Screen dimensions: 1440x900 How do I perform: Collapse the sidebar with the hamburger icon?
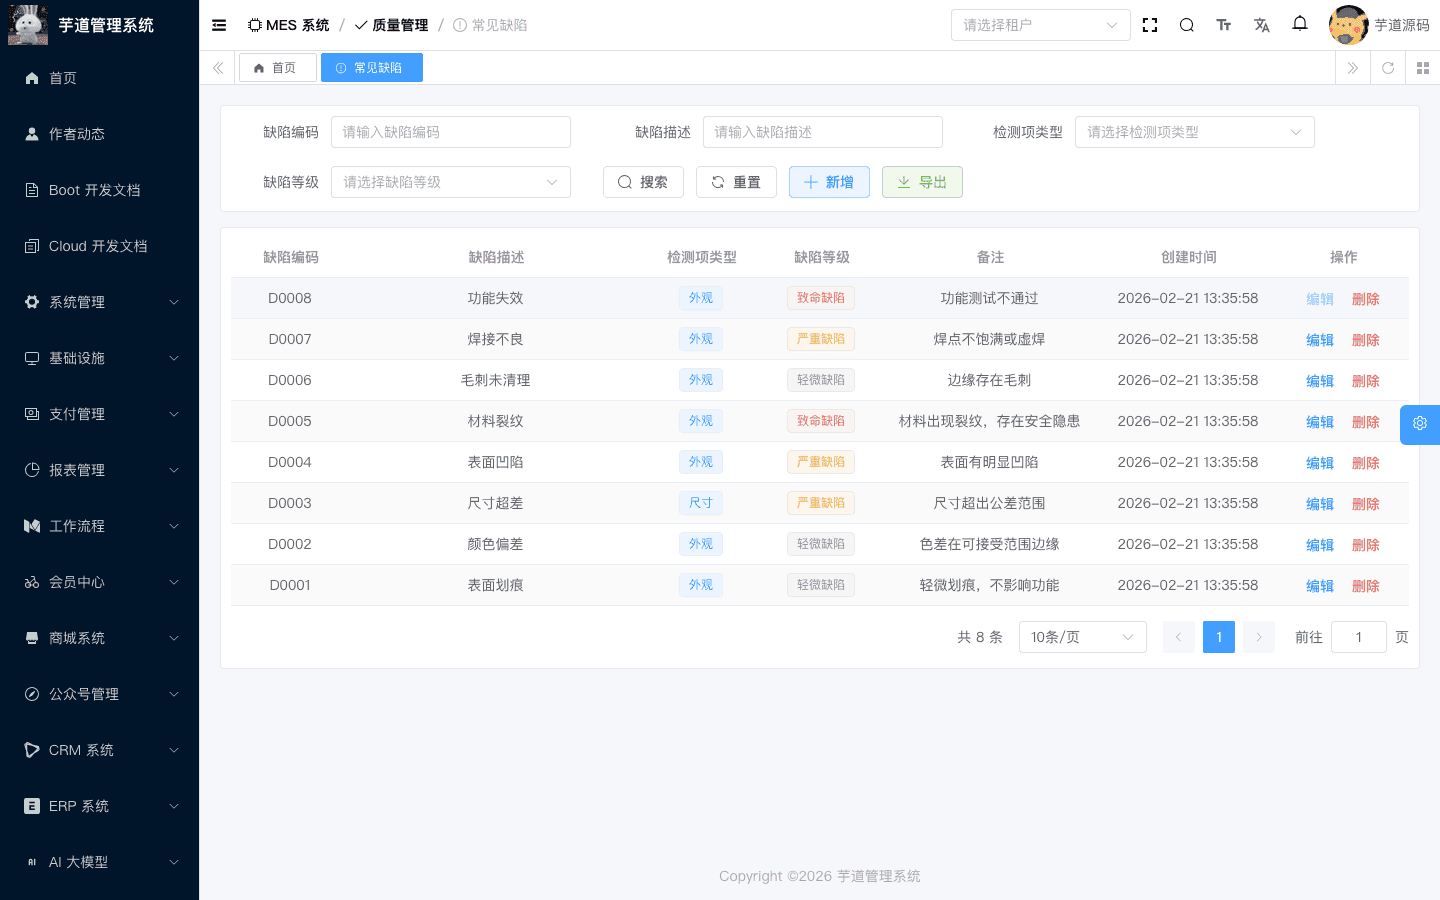[x=219, y=25]
